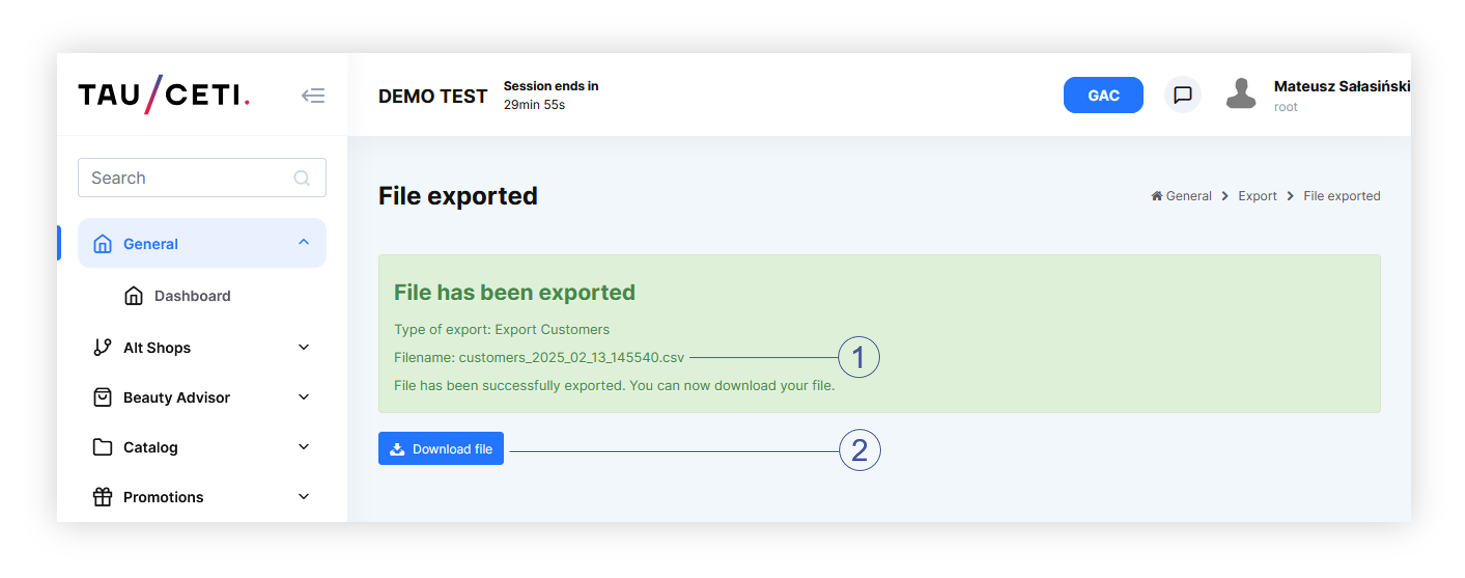Collapse the General menu section chevron

coord(304,243)
